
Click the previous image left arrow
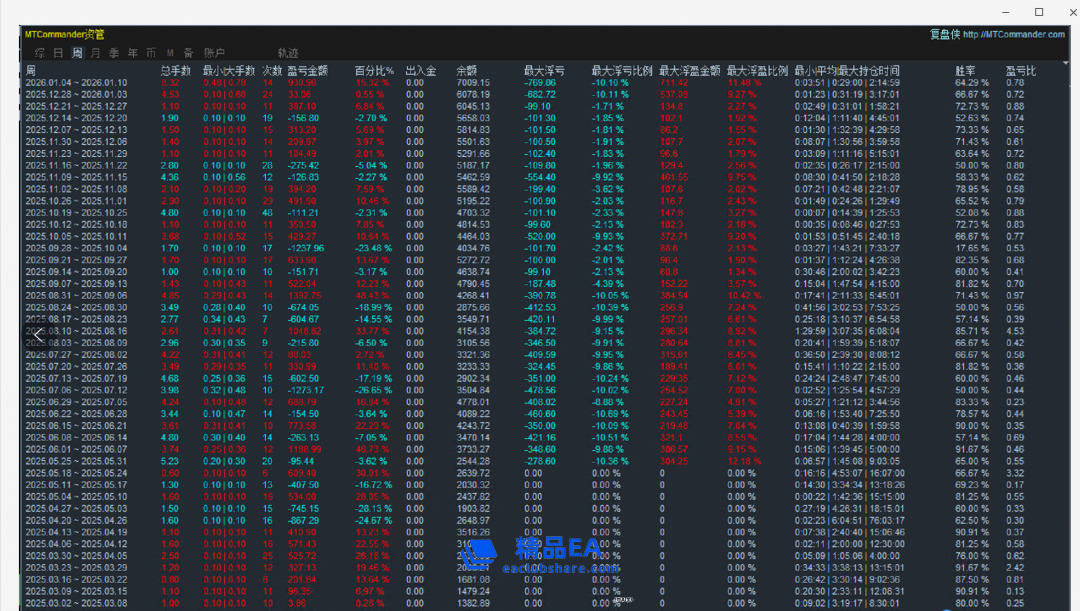pyautogui.click(x=38, y=335)
